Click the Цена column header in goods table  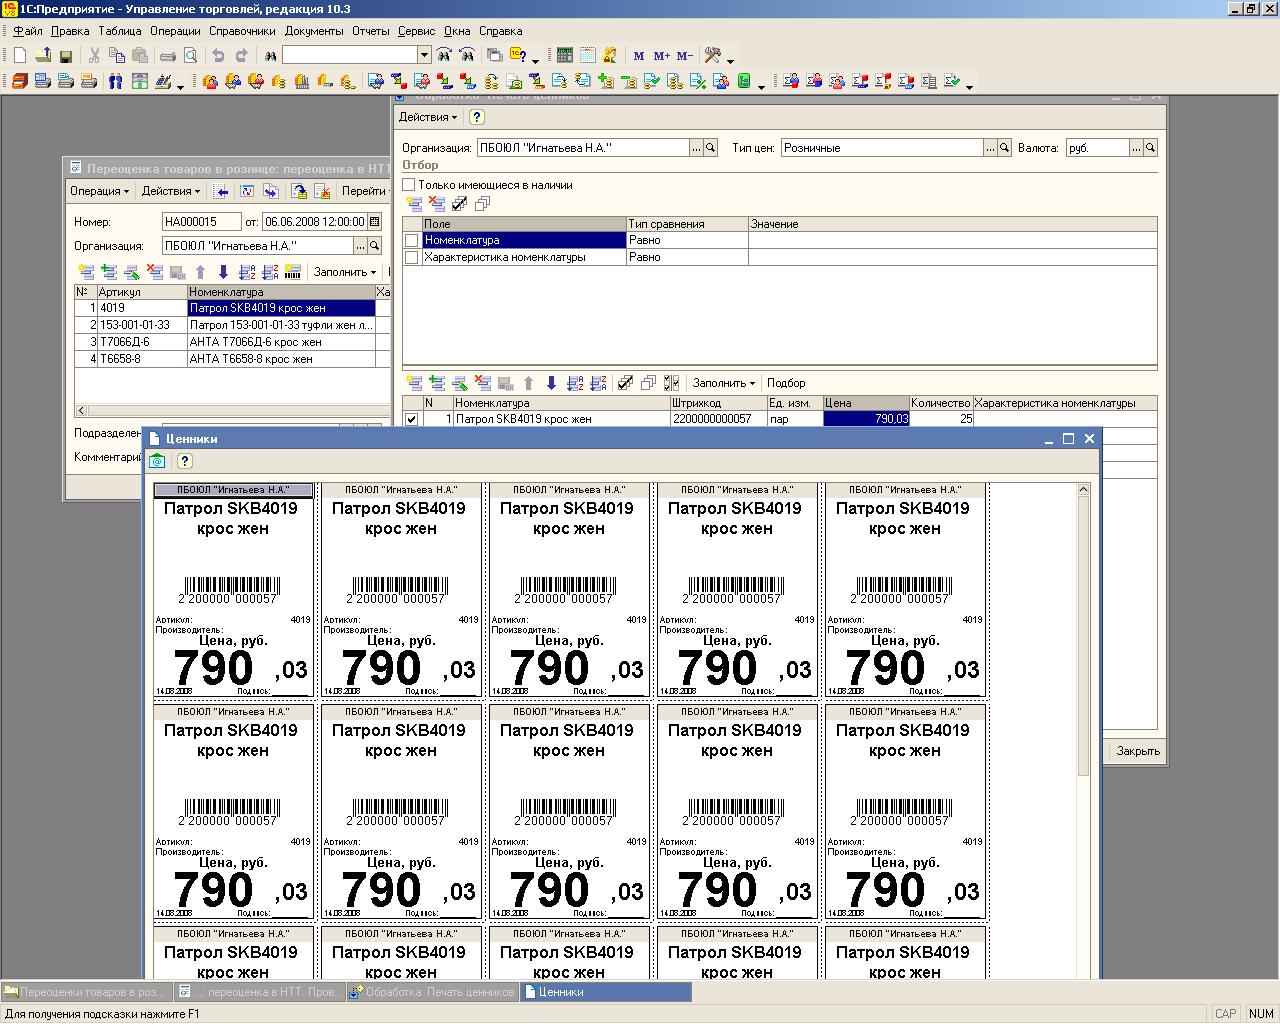(866, 403)
